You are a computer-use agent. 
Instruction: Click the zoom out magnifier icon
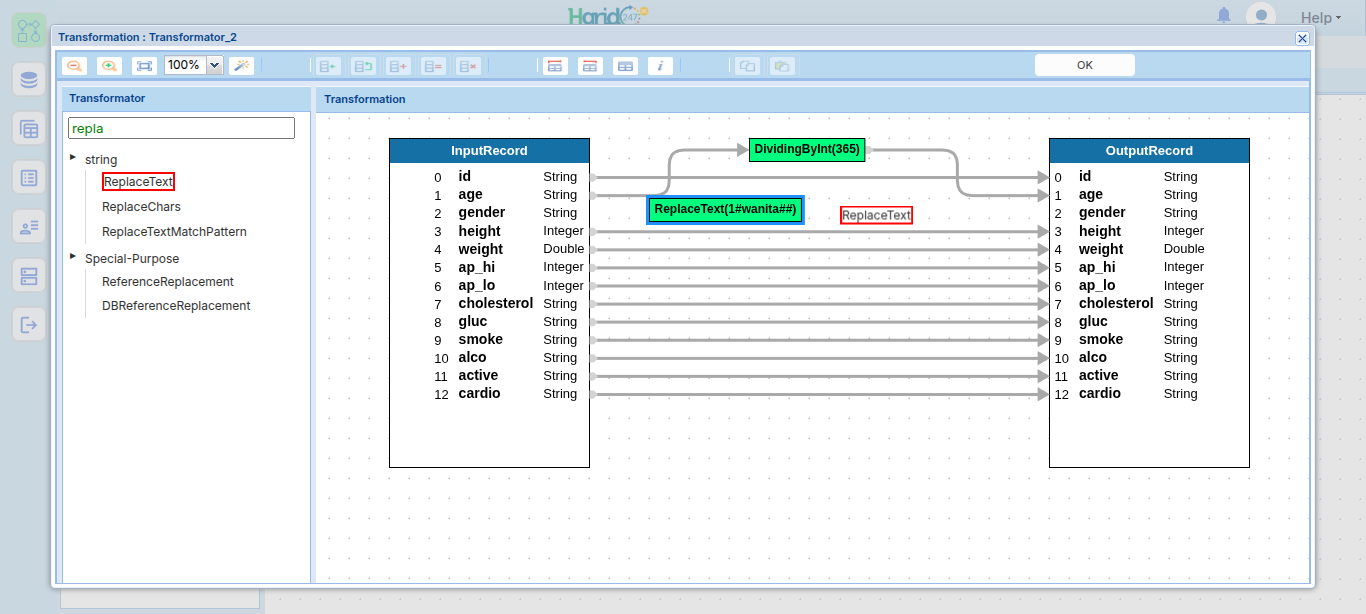(x=74, y=65)
